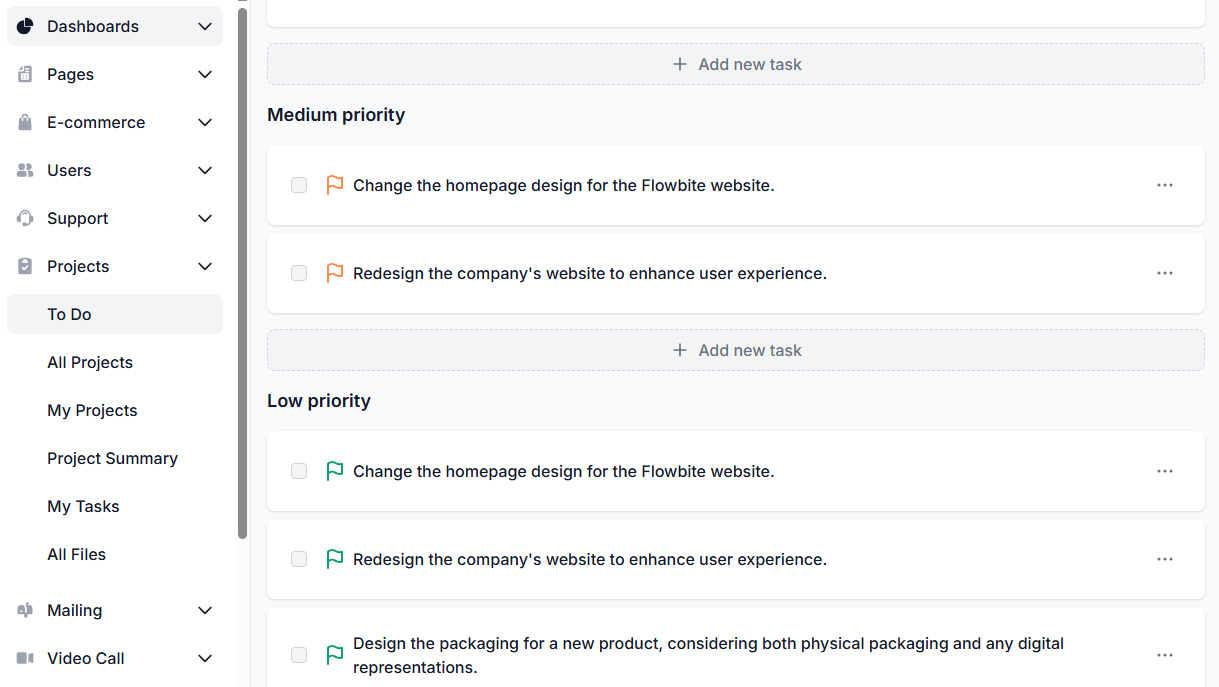Click the Dashboards pie chart icon
Viewport: 1219px width, 687px height.
tap(25, 26)
